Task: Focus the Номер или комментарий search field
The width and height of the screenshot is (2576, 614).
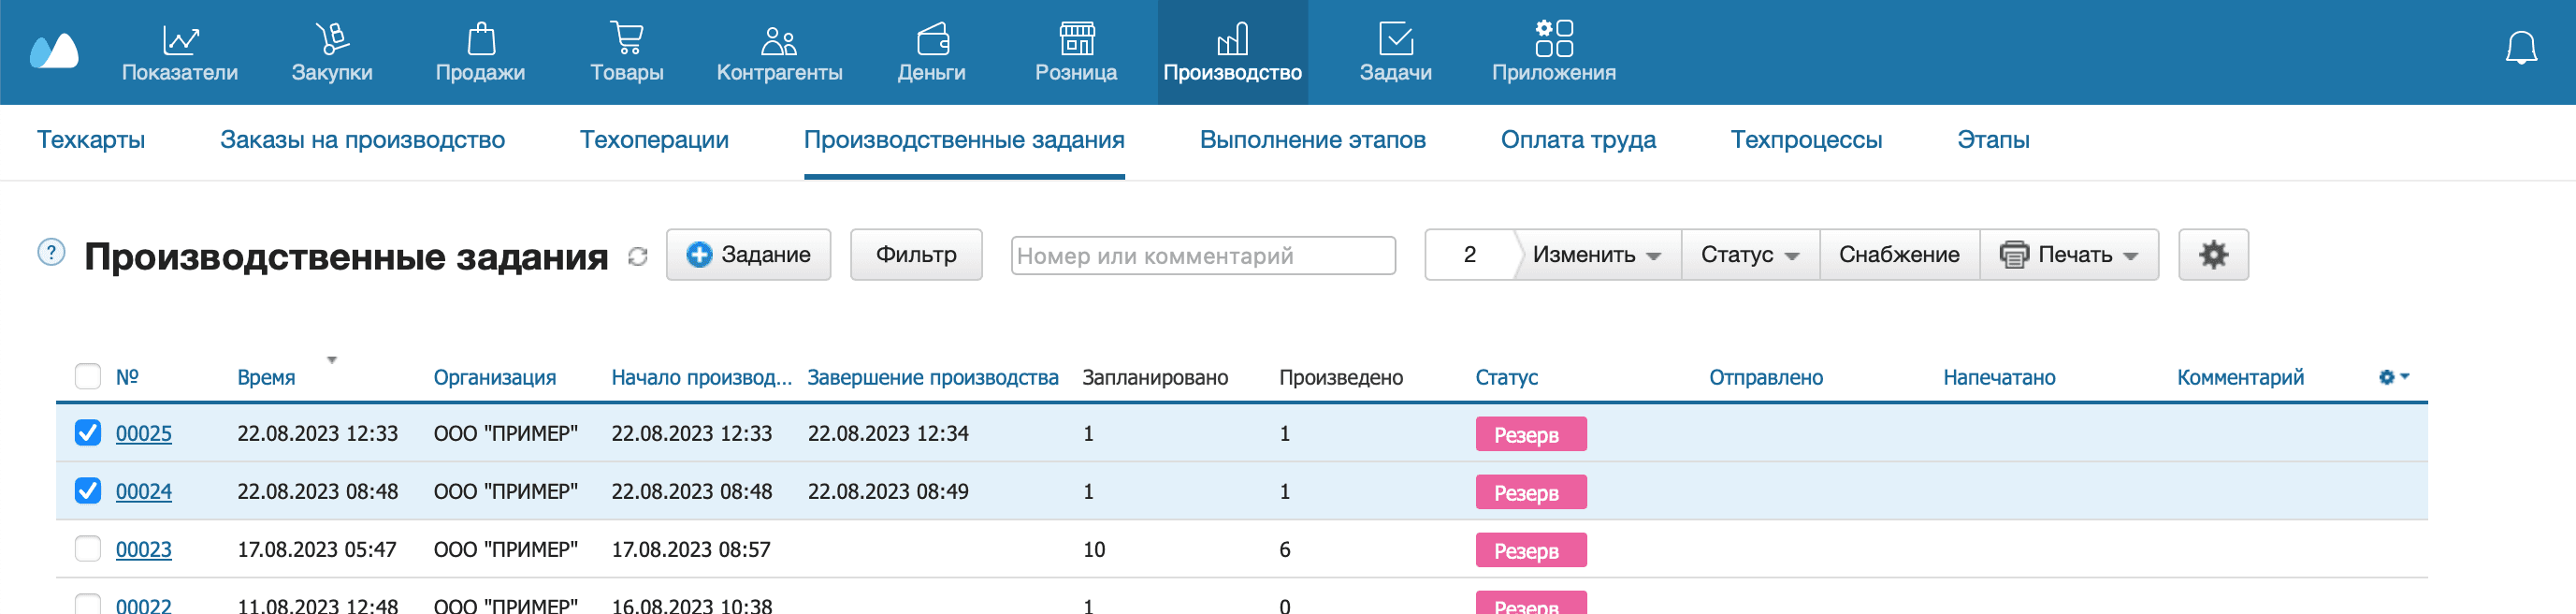Action: 1203,255
